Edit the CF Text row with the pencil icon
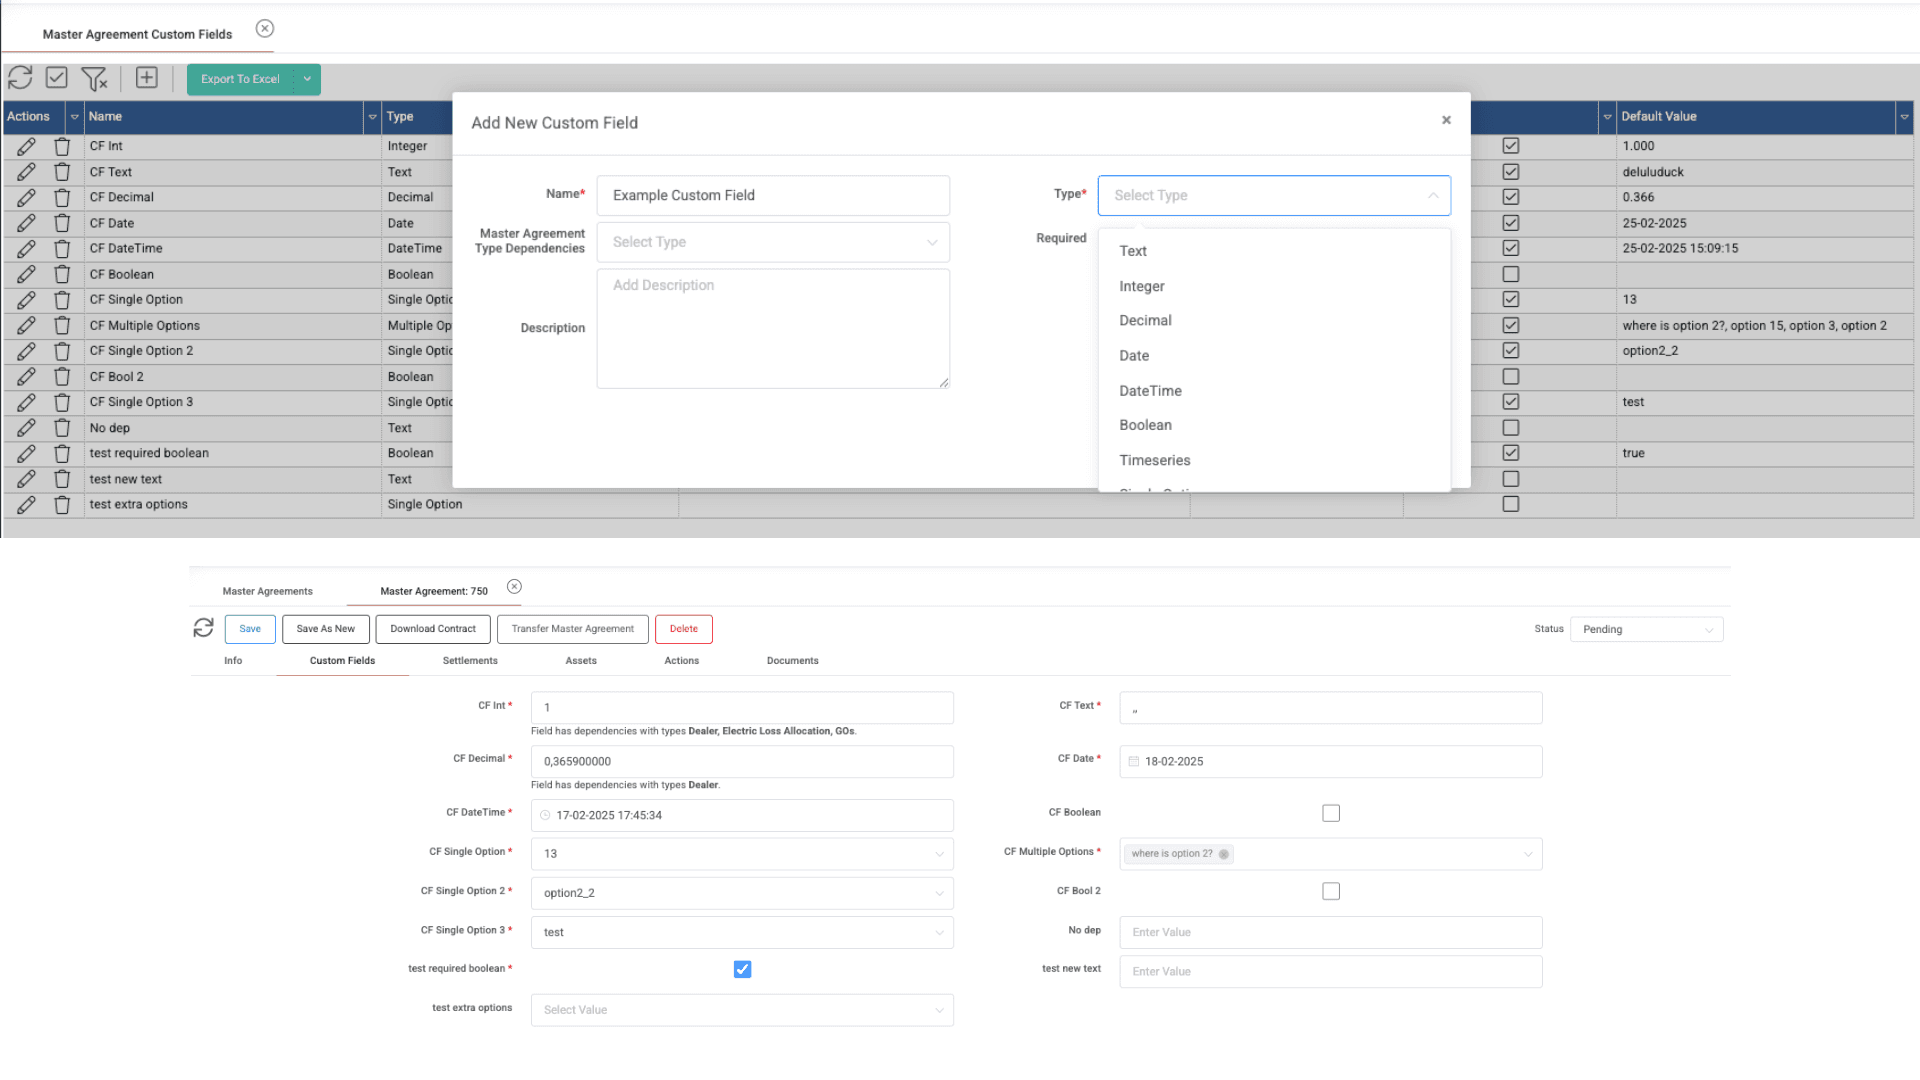Screen dimensions: 1920x1080 coord(26,172)
